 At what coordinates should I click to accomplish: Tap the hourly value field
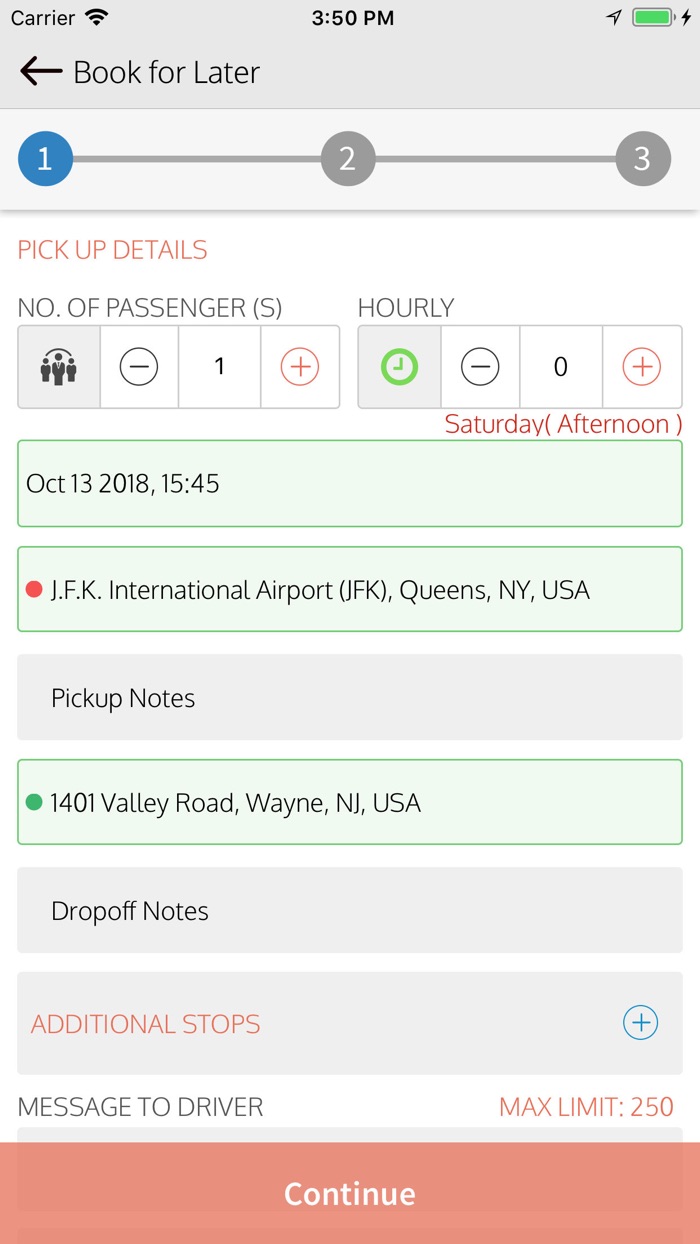pyautogui.click(x=560, y=367)
